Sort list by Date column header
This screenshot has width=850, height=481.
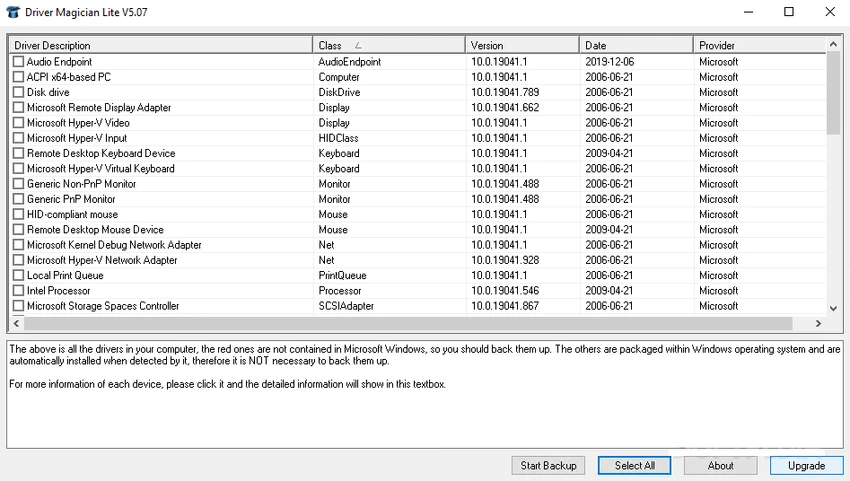click(636, 46)
